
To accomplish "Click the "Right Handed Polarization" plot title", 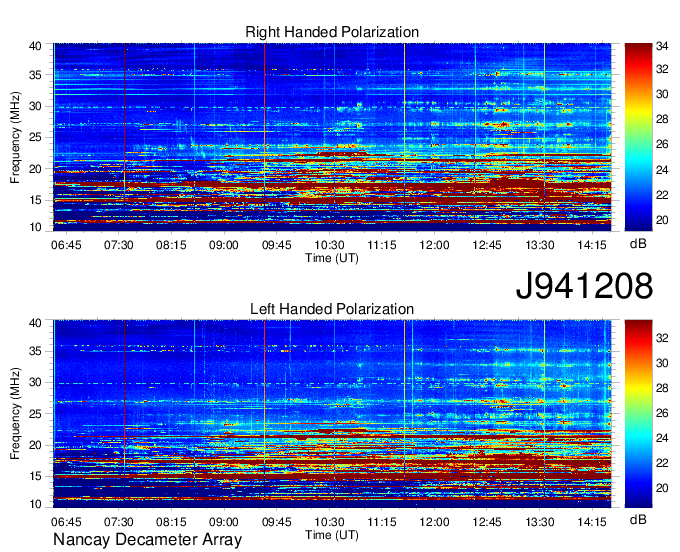I will tap(332, 32).
